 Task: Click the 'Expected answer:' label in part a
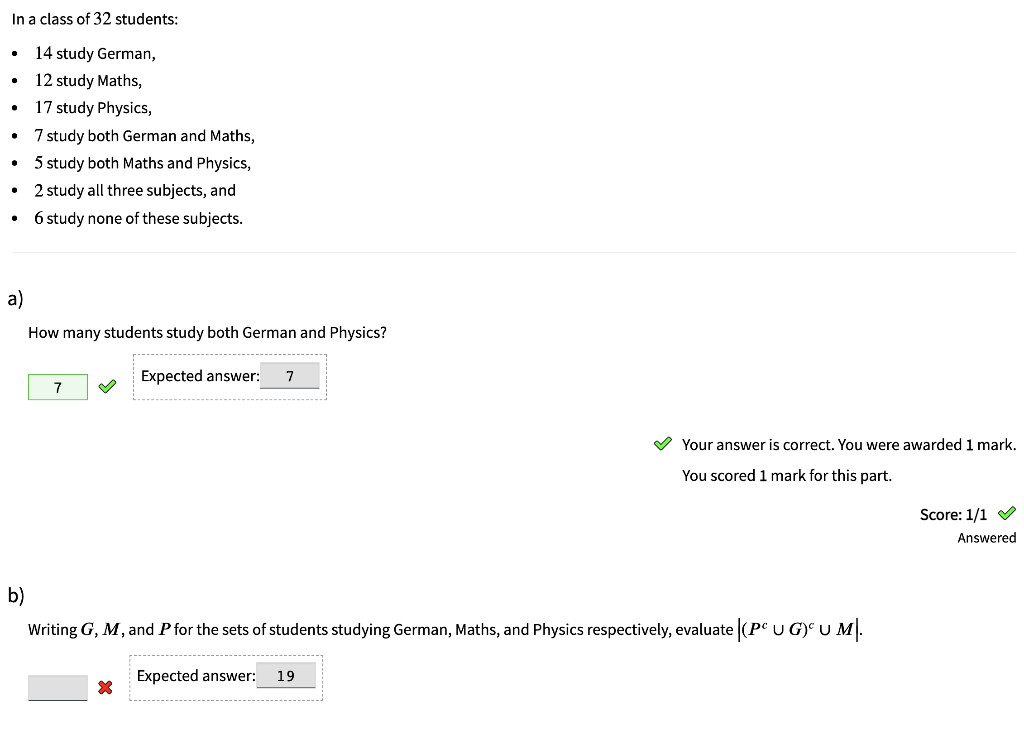pyautogui.click(x=200, y=376)
